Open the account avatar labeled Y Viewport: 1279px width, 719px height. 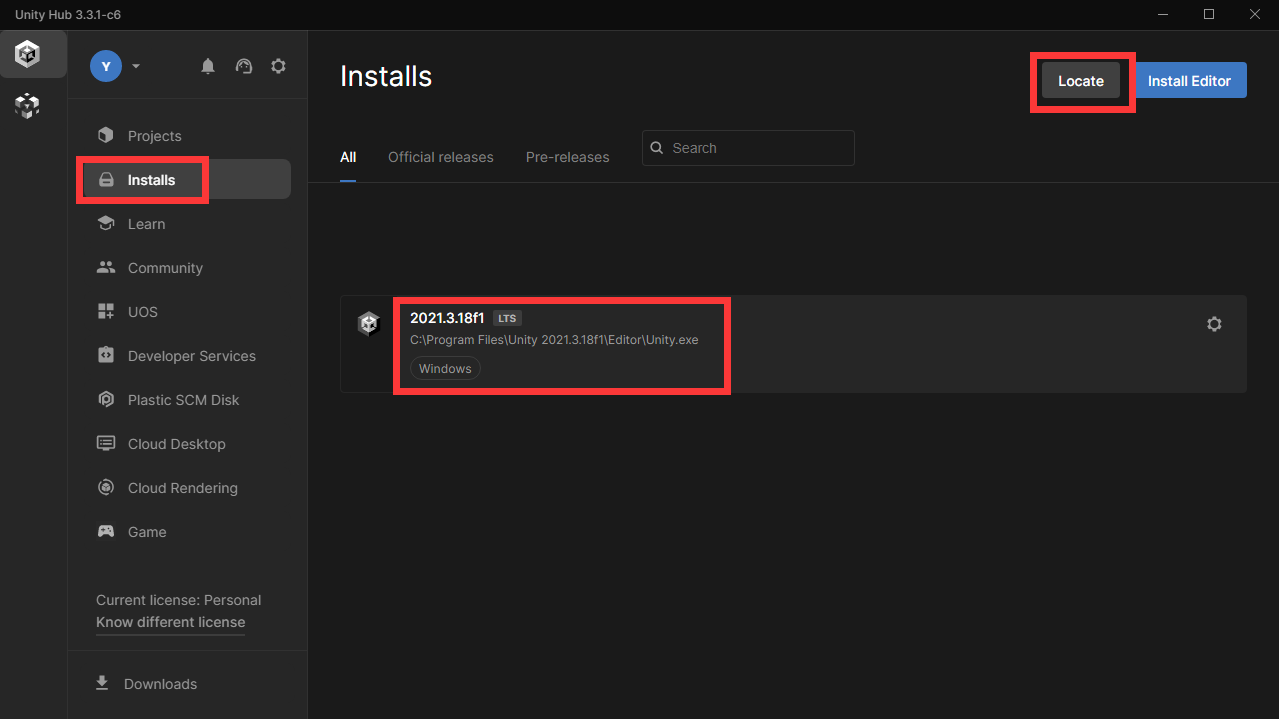pyautogui.click(x=106, y=66)
